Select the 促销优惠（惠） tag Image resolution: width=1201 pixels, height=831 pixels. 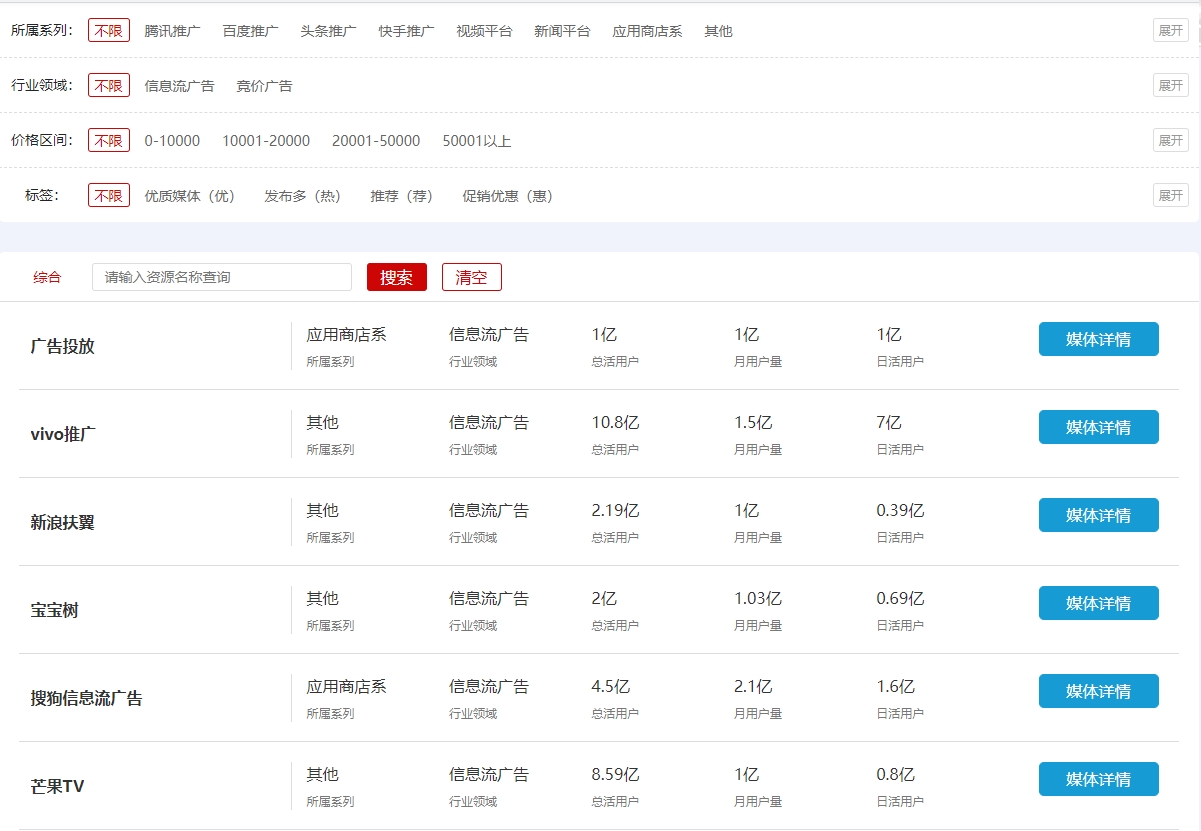(x=507, y=196)
